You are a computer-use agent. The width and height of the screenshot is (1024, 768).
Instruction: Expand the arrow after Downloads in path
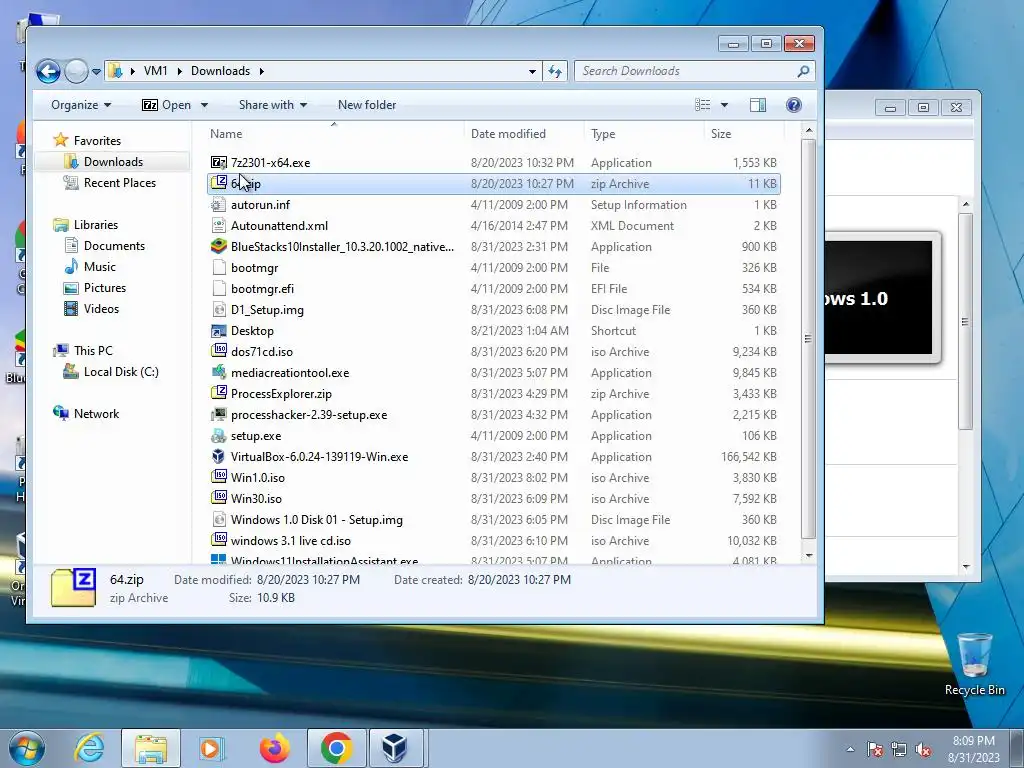[261, 71]
